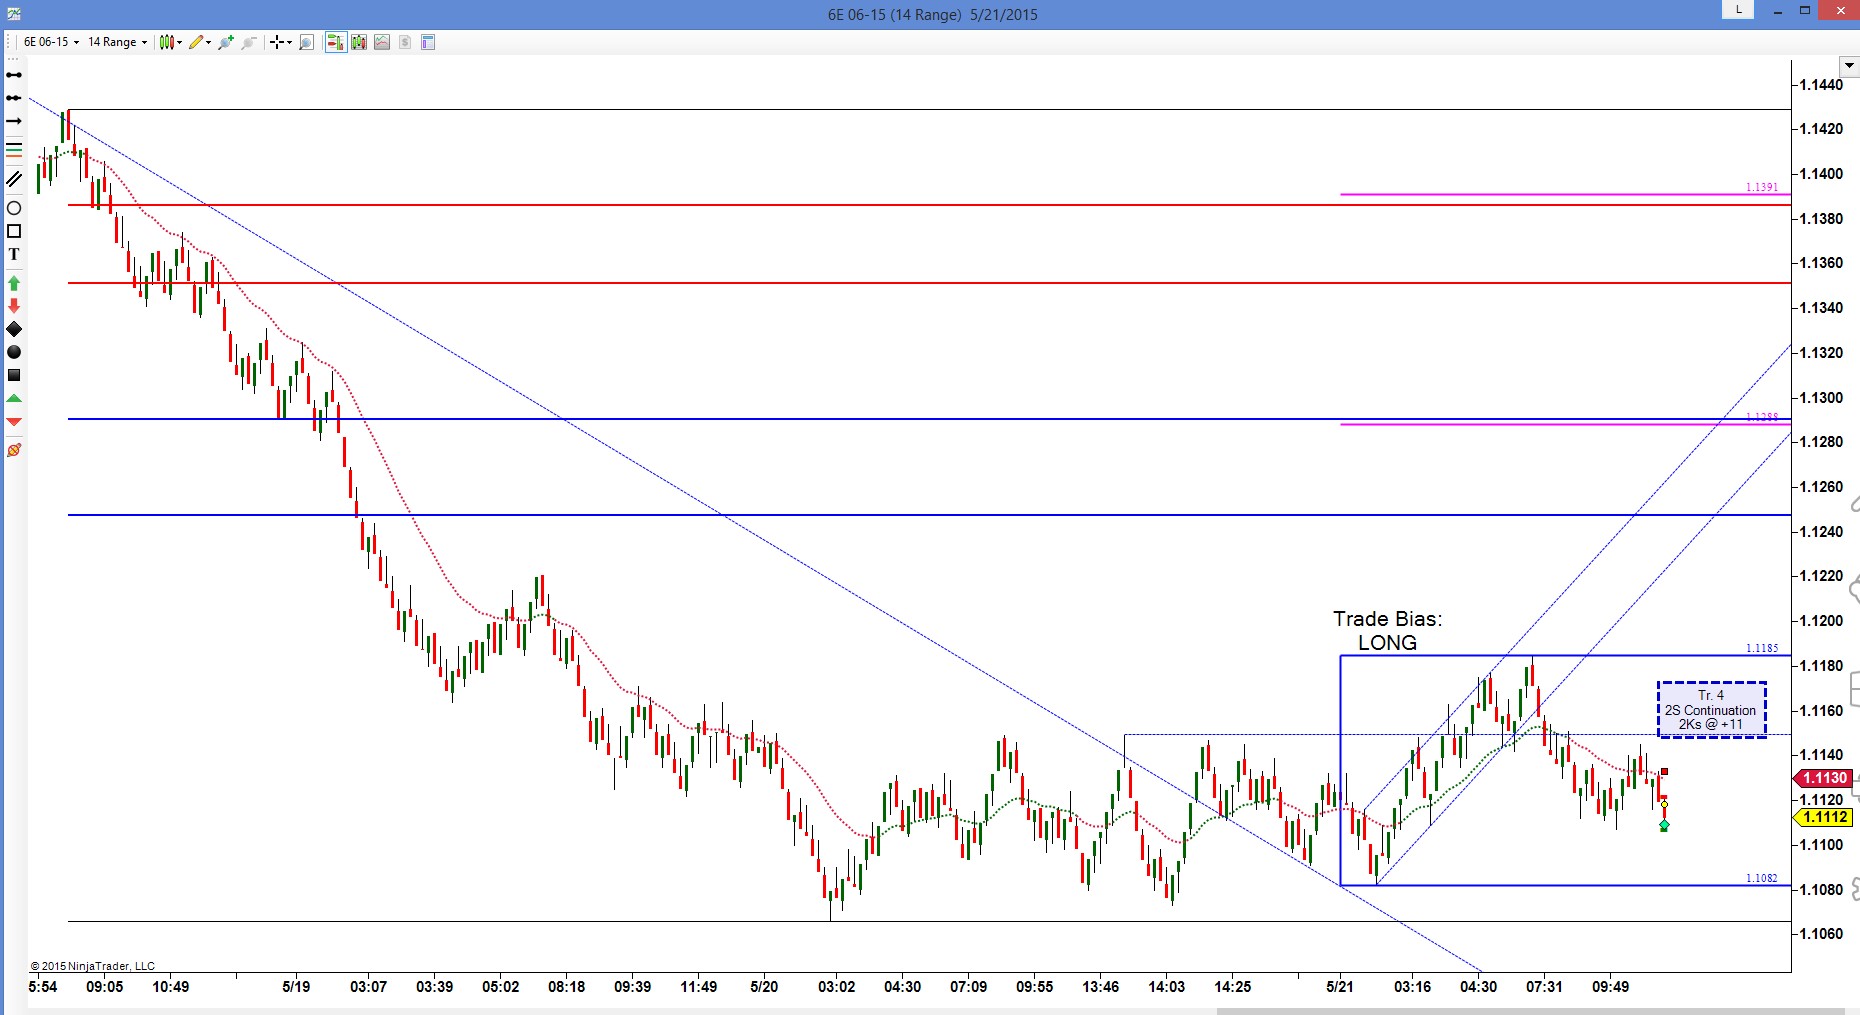This screenshot has height=1015, width=1860.
Task: Click the 08:18 time axis label
Action: [x=566, y=986]
